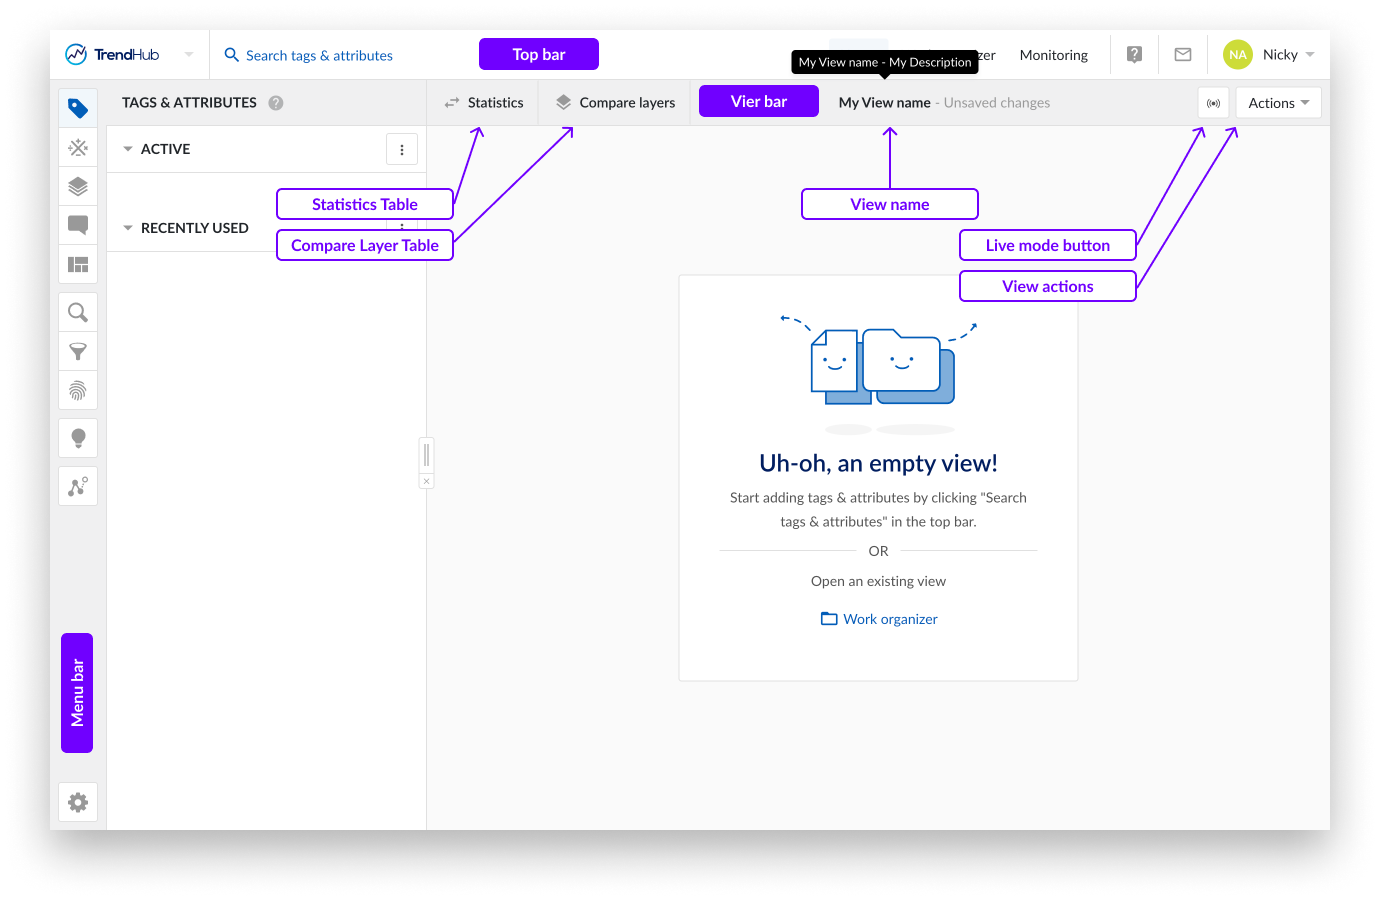This screenshot has height=900, width=1380.
Task: Click the fingerprint pattern icon in the sidebar
Action: pos(78,390)
